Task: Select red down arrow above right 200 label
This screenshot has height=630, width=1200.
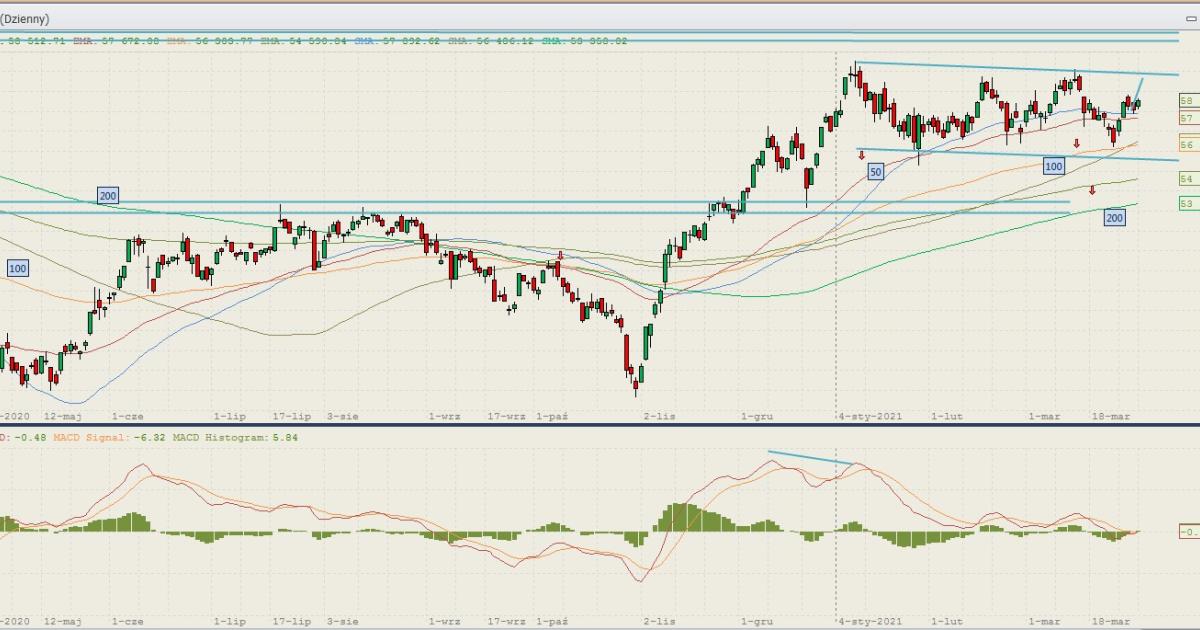Action: click(1092, 190)
